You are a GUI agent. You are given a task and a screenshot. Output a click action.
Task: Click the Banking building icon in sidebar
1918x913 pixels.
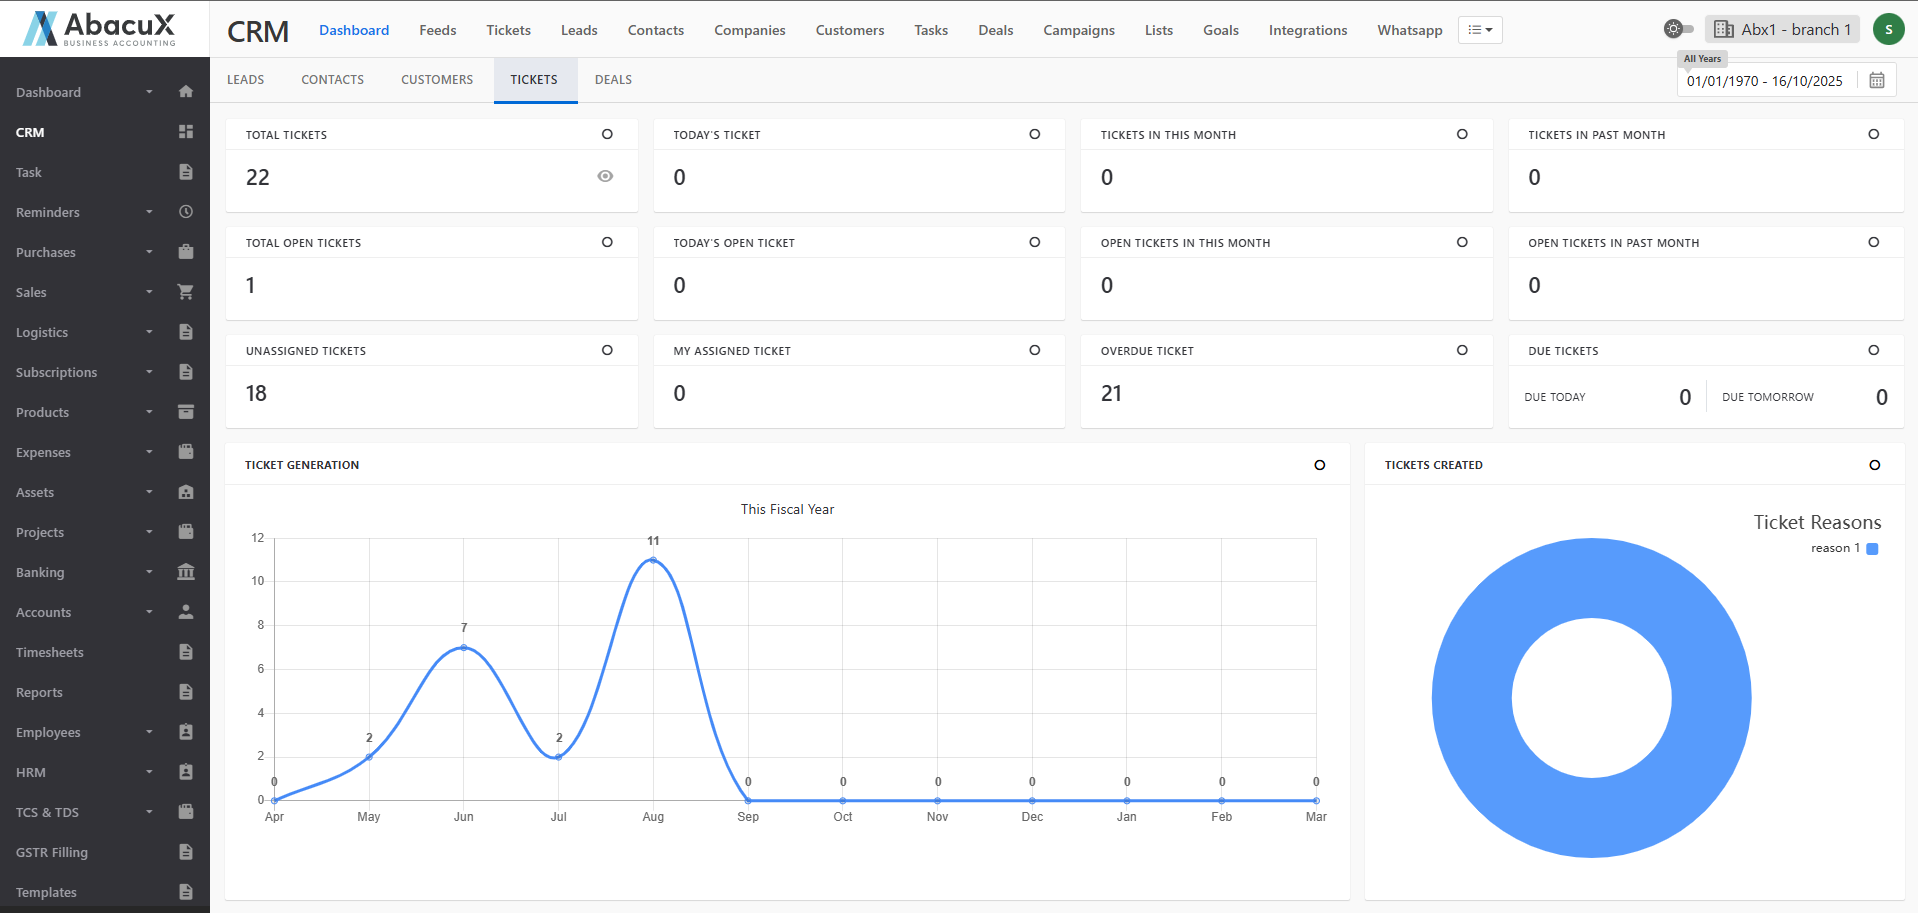tap(185, 572)
